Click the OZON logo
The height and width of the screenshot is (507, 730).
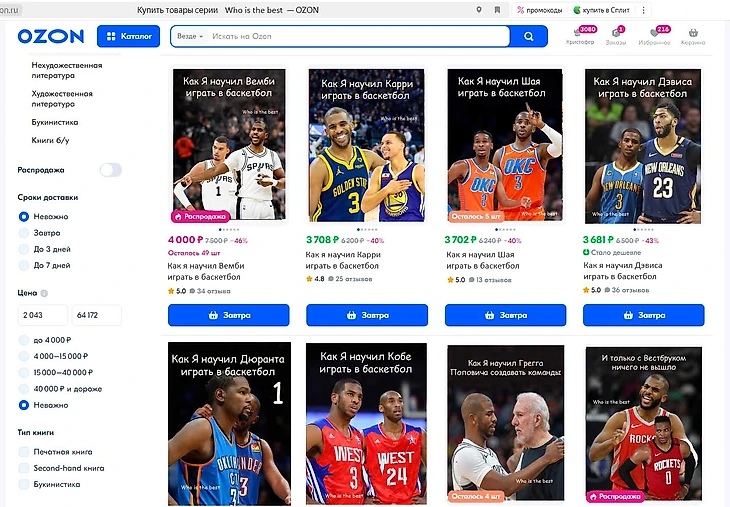[51, 36]
